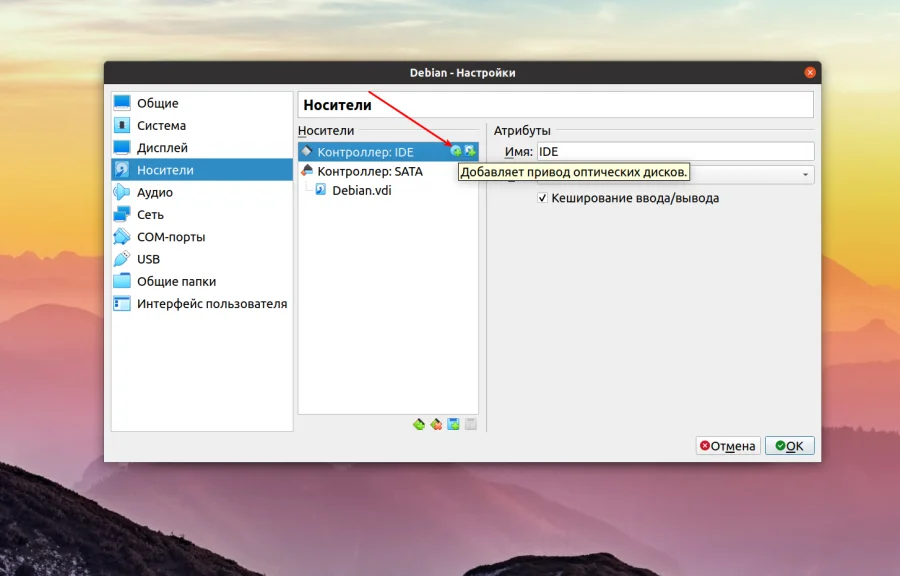This screenshot has width=900, height=576.
Task: Click the Носители sidebar icon
Action: tap(122, 170)
